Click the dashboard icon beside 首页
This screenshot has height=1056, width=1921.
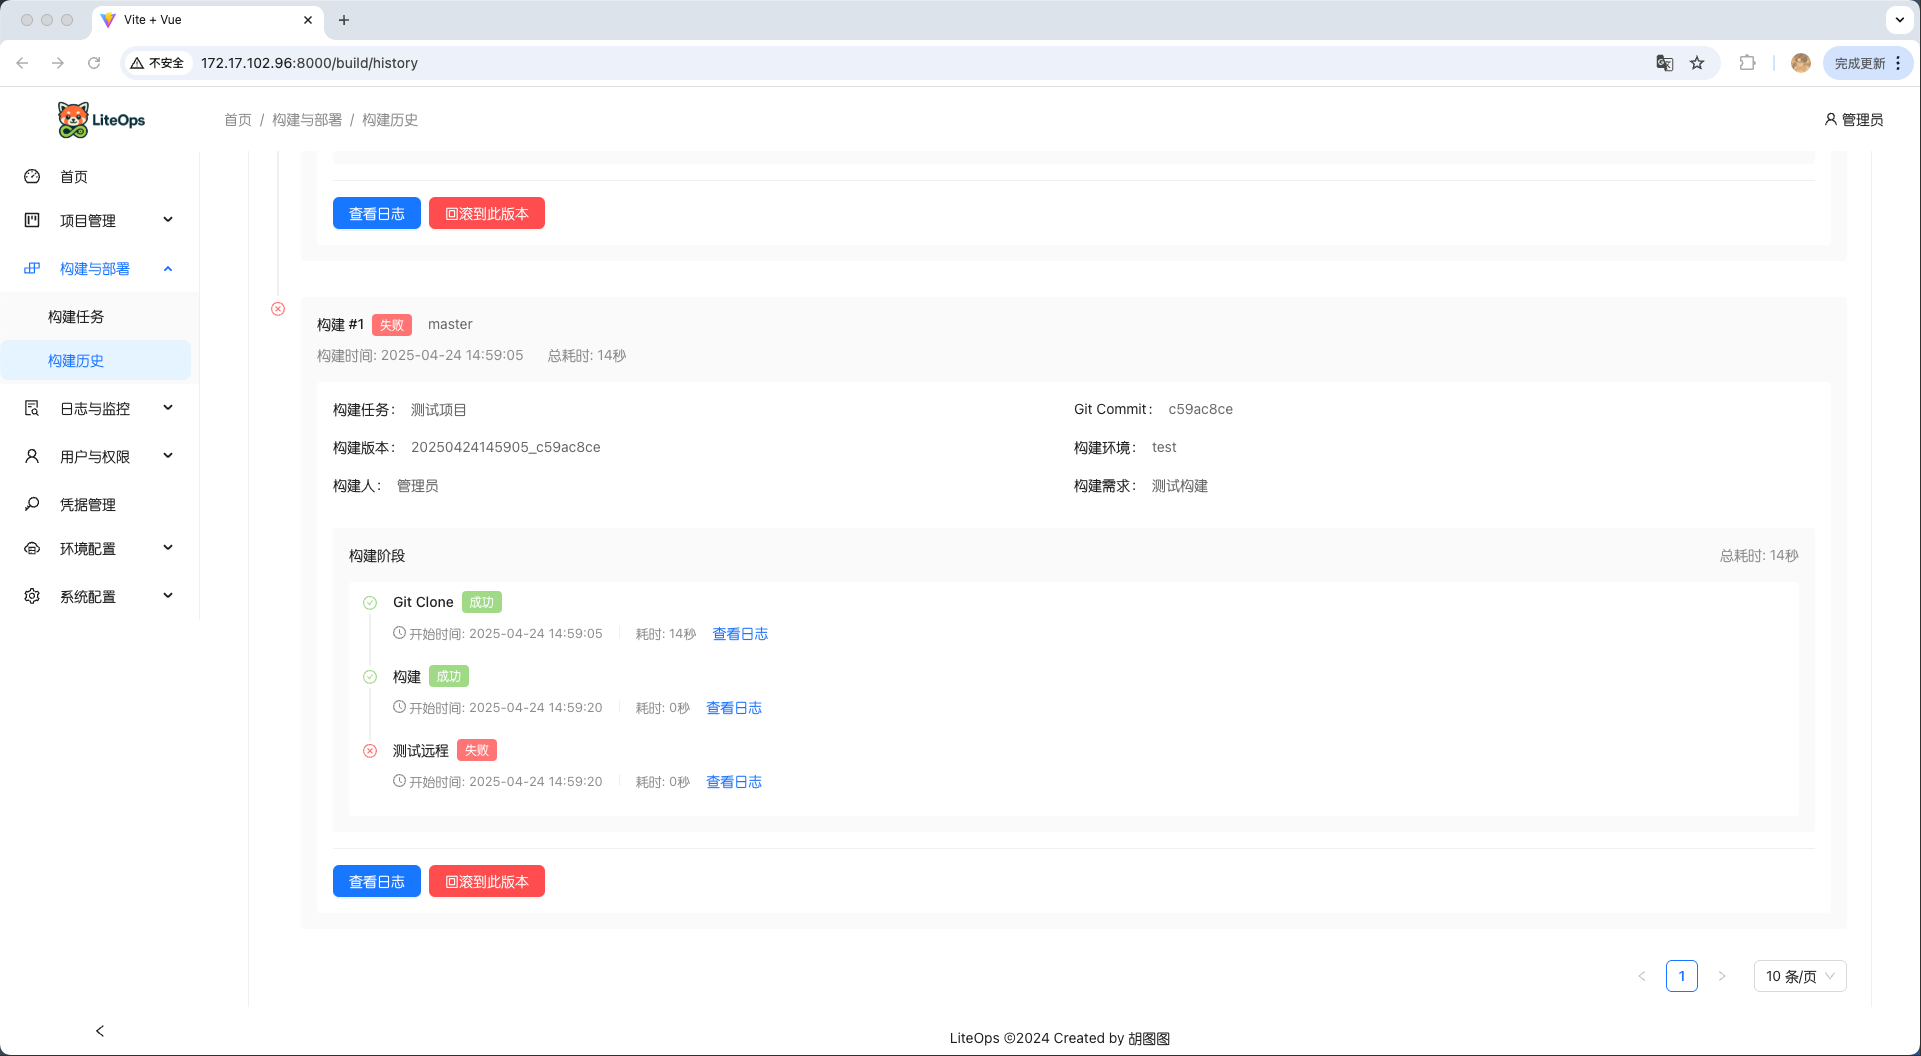[32, 177]
